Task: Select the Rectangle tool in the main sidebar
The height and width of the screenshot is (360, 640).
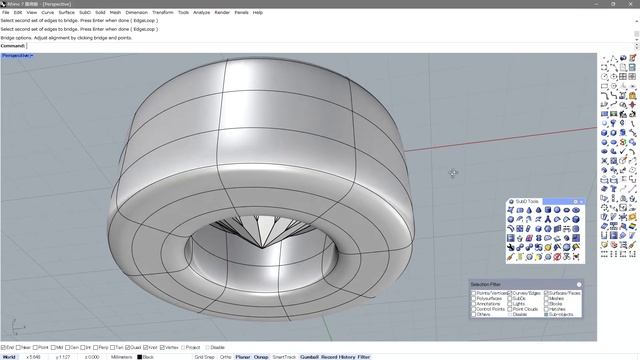Action: pyautogui.click(x=604, y=86)
